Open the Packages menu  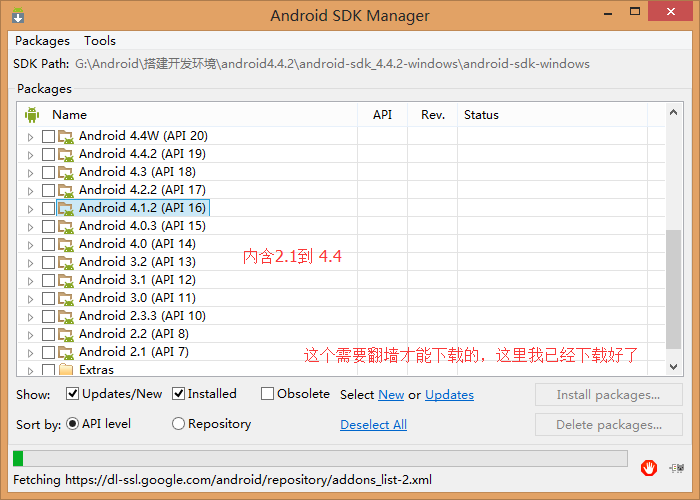(42, 41)
